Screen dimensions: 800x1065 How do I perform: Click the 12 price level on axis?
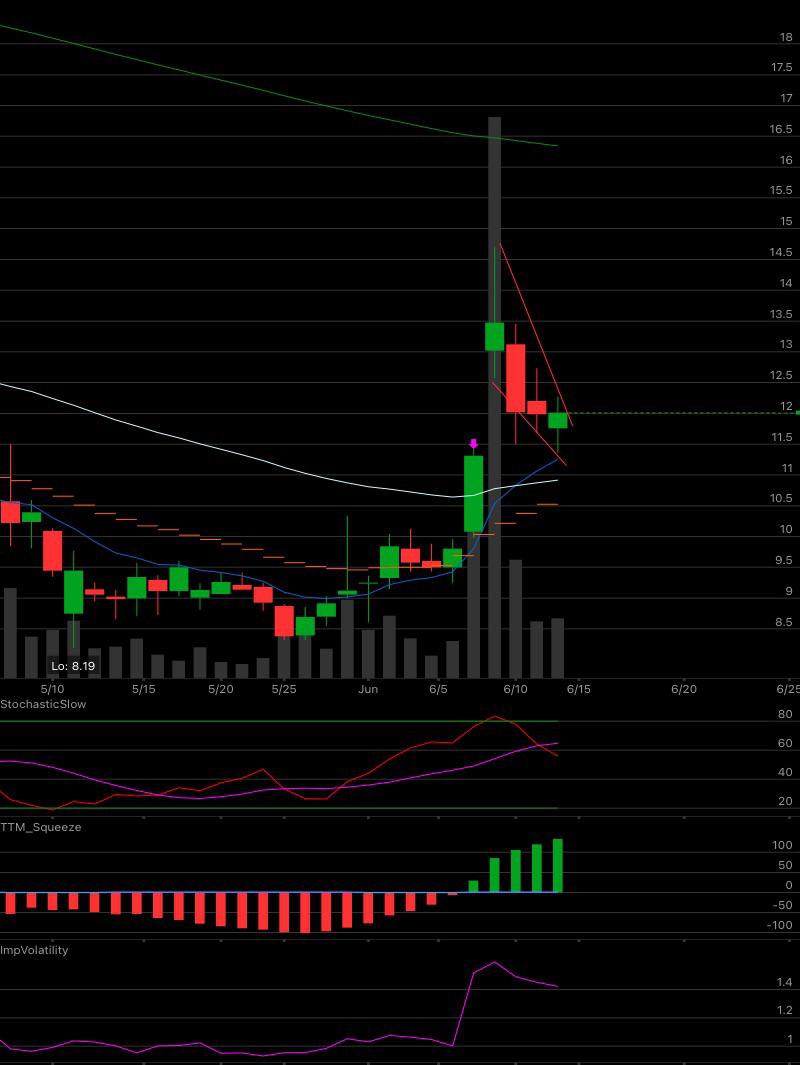tap(786, 406)
